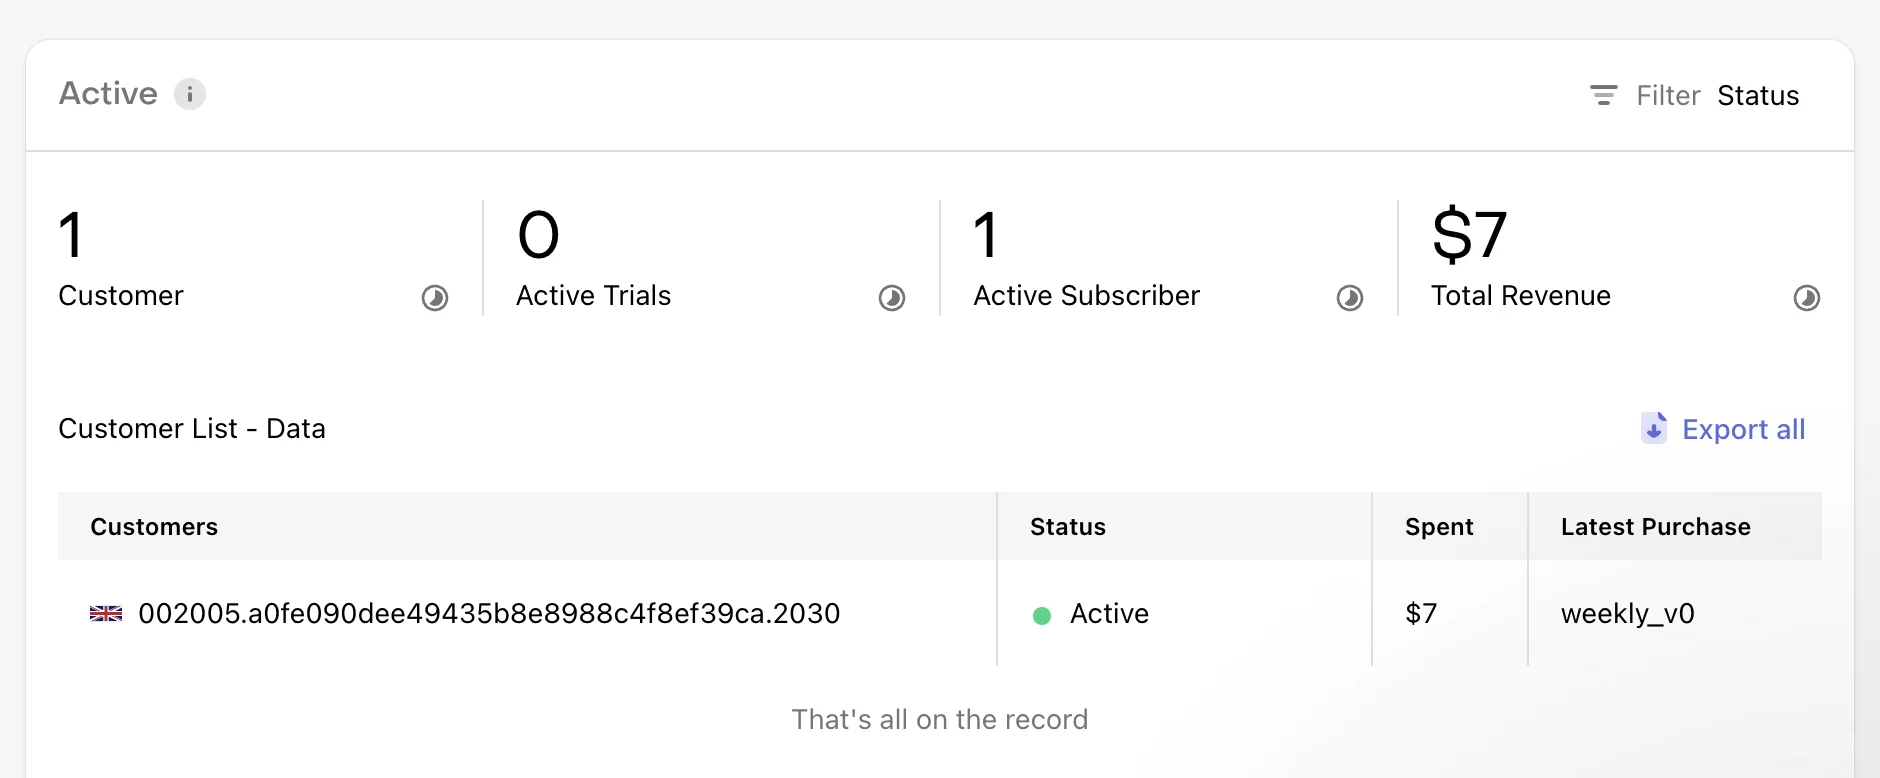Click the filter lines icon
Viewport: 1880px width, 778px height.
[x=1603, y=95]
